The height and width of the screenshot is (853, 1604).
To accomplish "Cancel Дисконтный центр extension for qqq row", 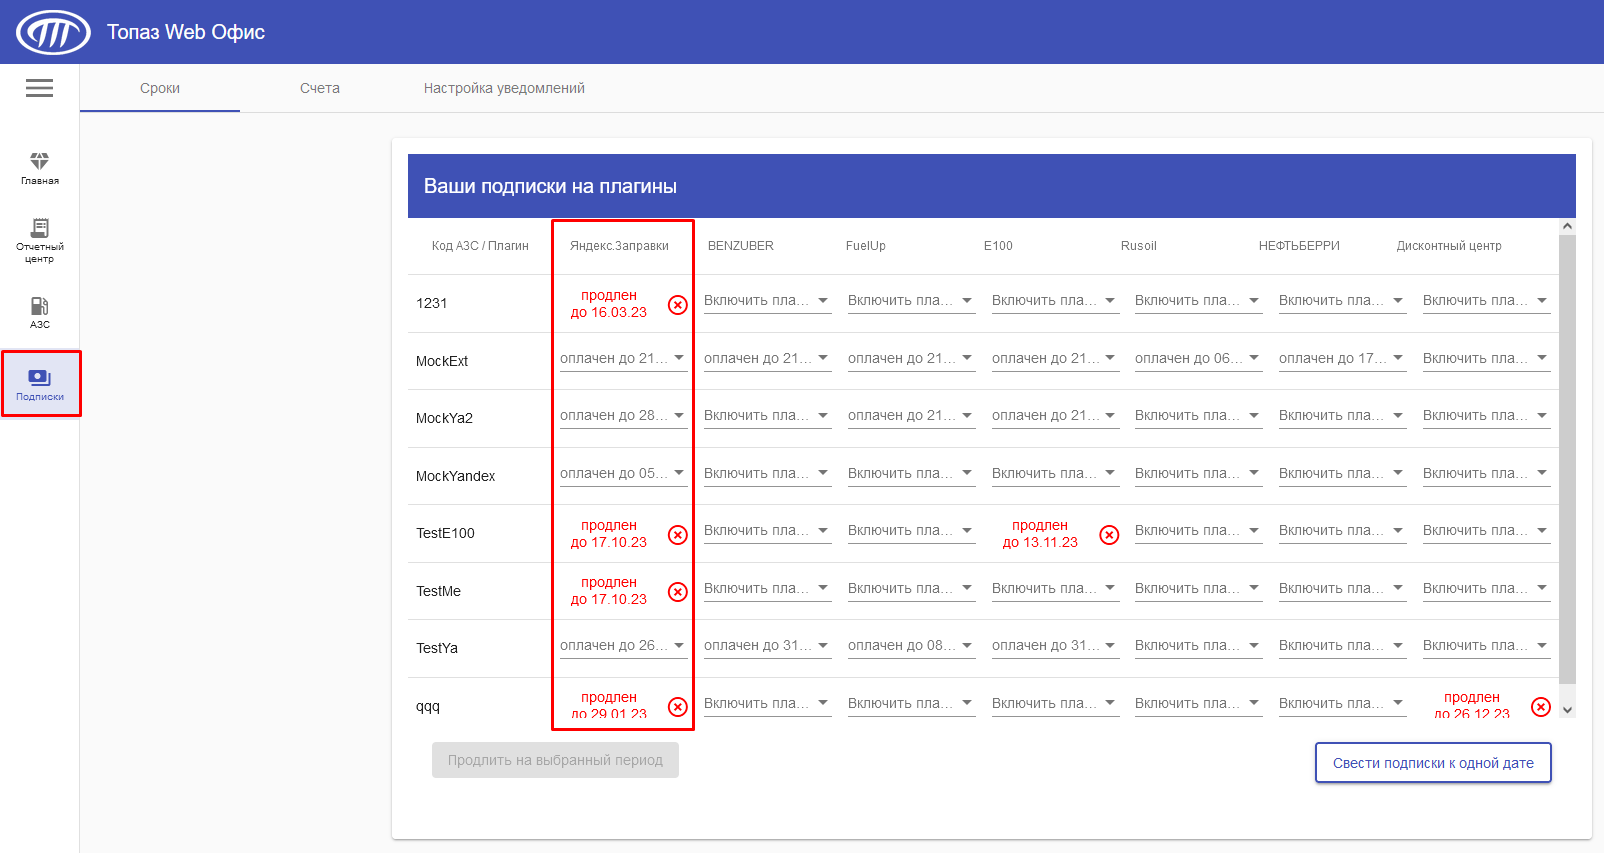I will tap(1541, 707).
